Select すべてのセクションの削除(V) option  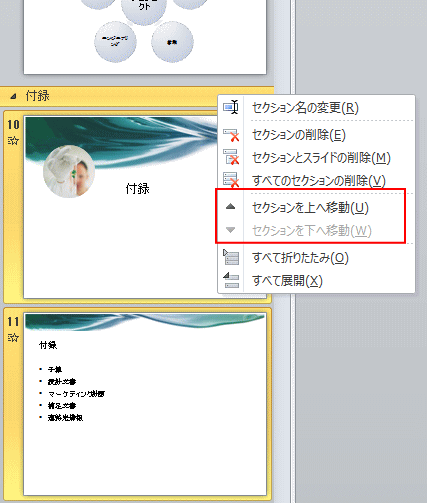319,180
